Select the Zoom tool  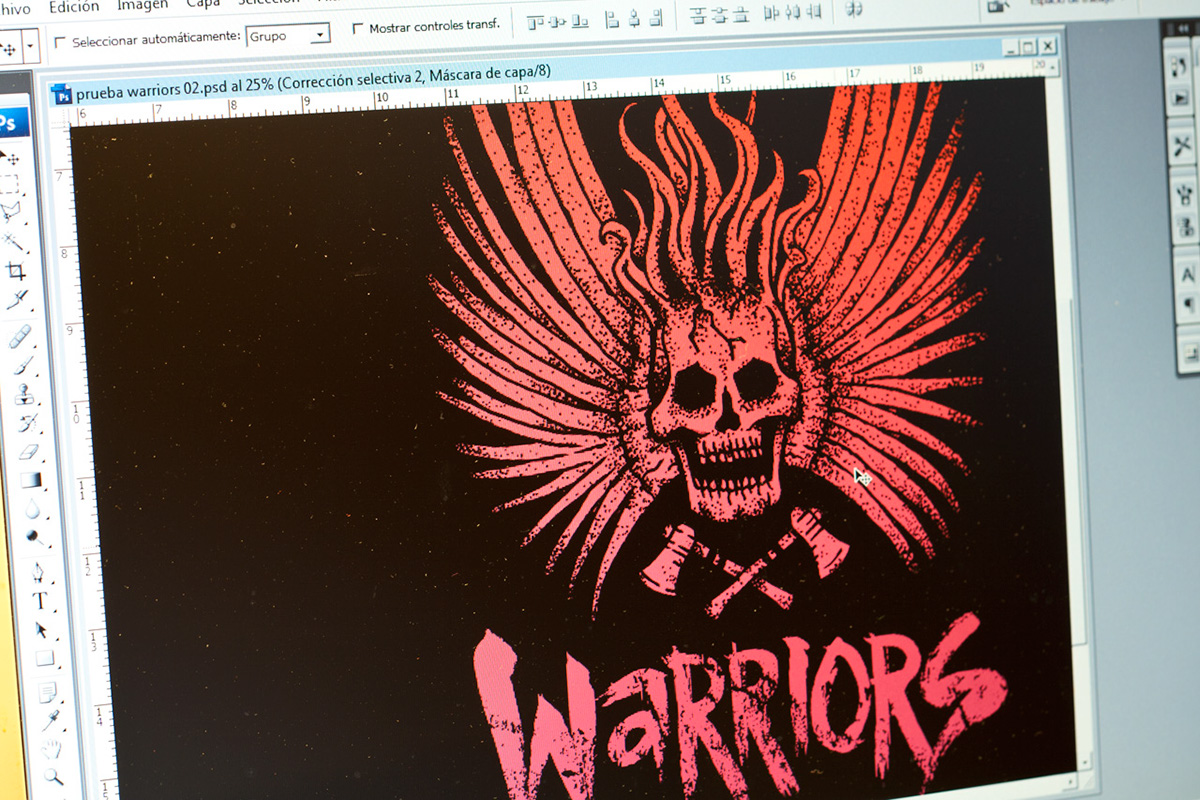point(53,776)
